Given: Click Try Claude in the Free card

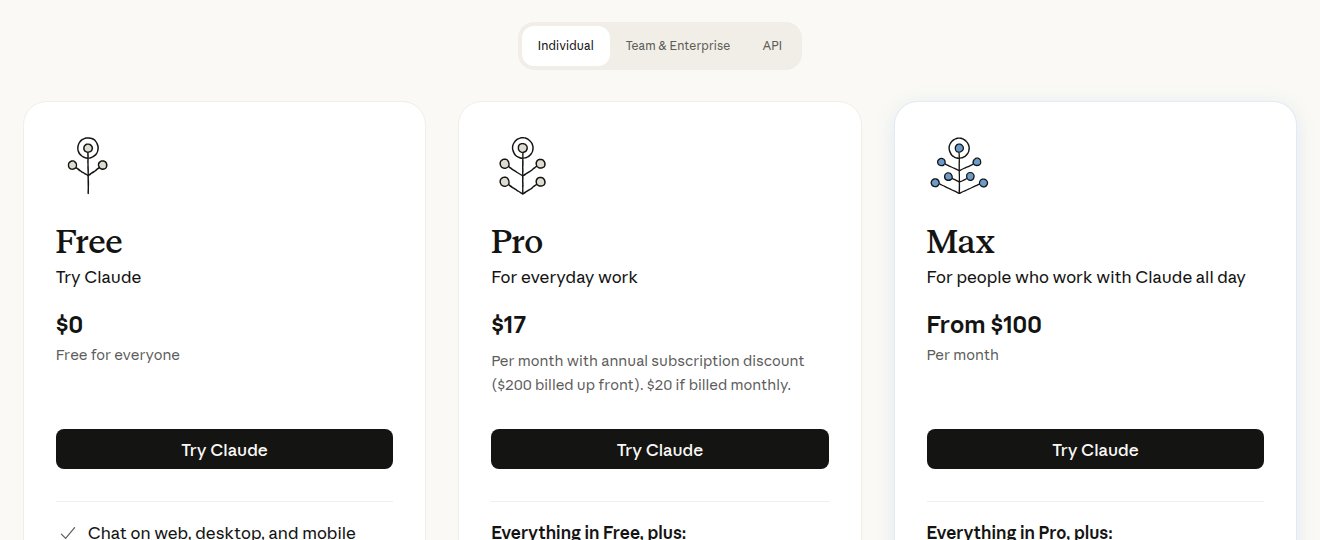Looking at the screenshot, I should [x=224, y=449].
